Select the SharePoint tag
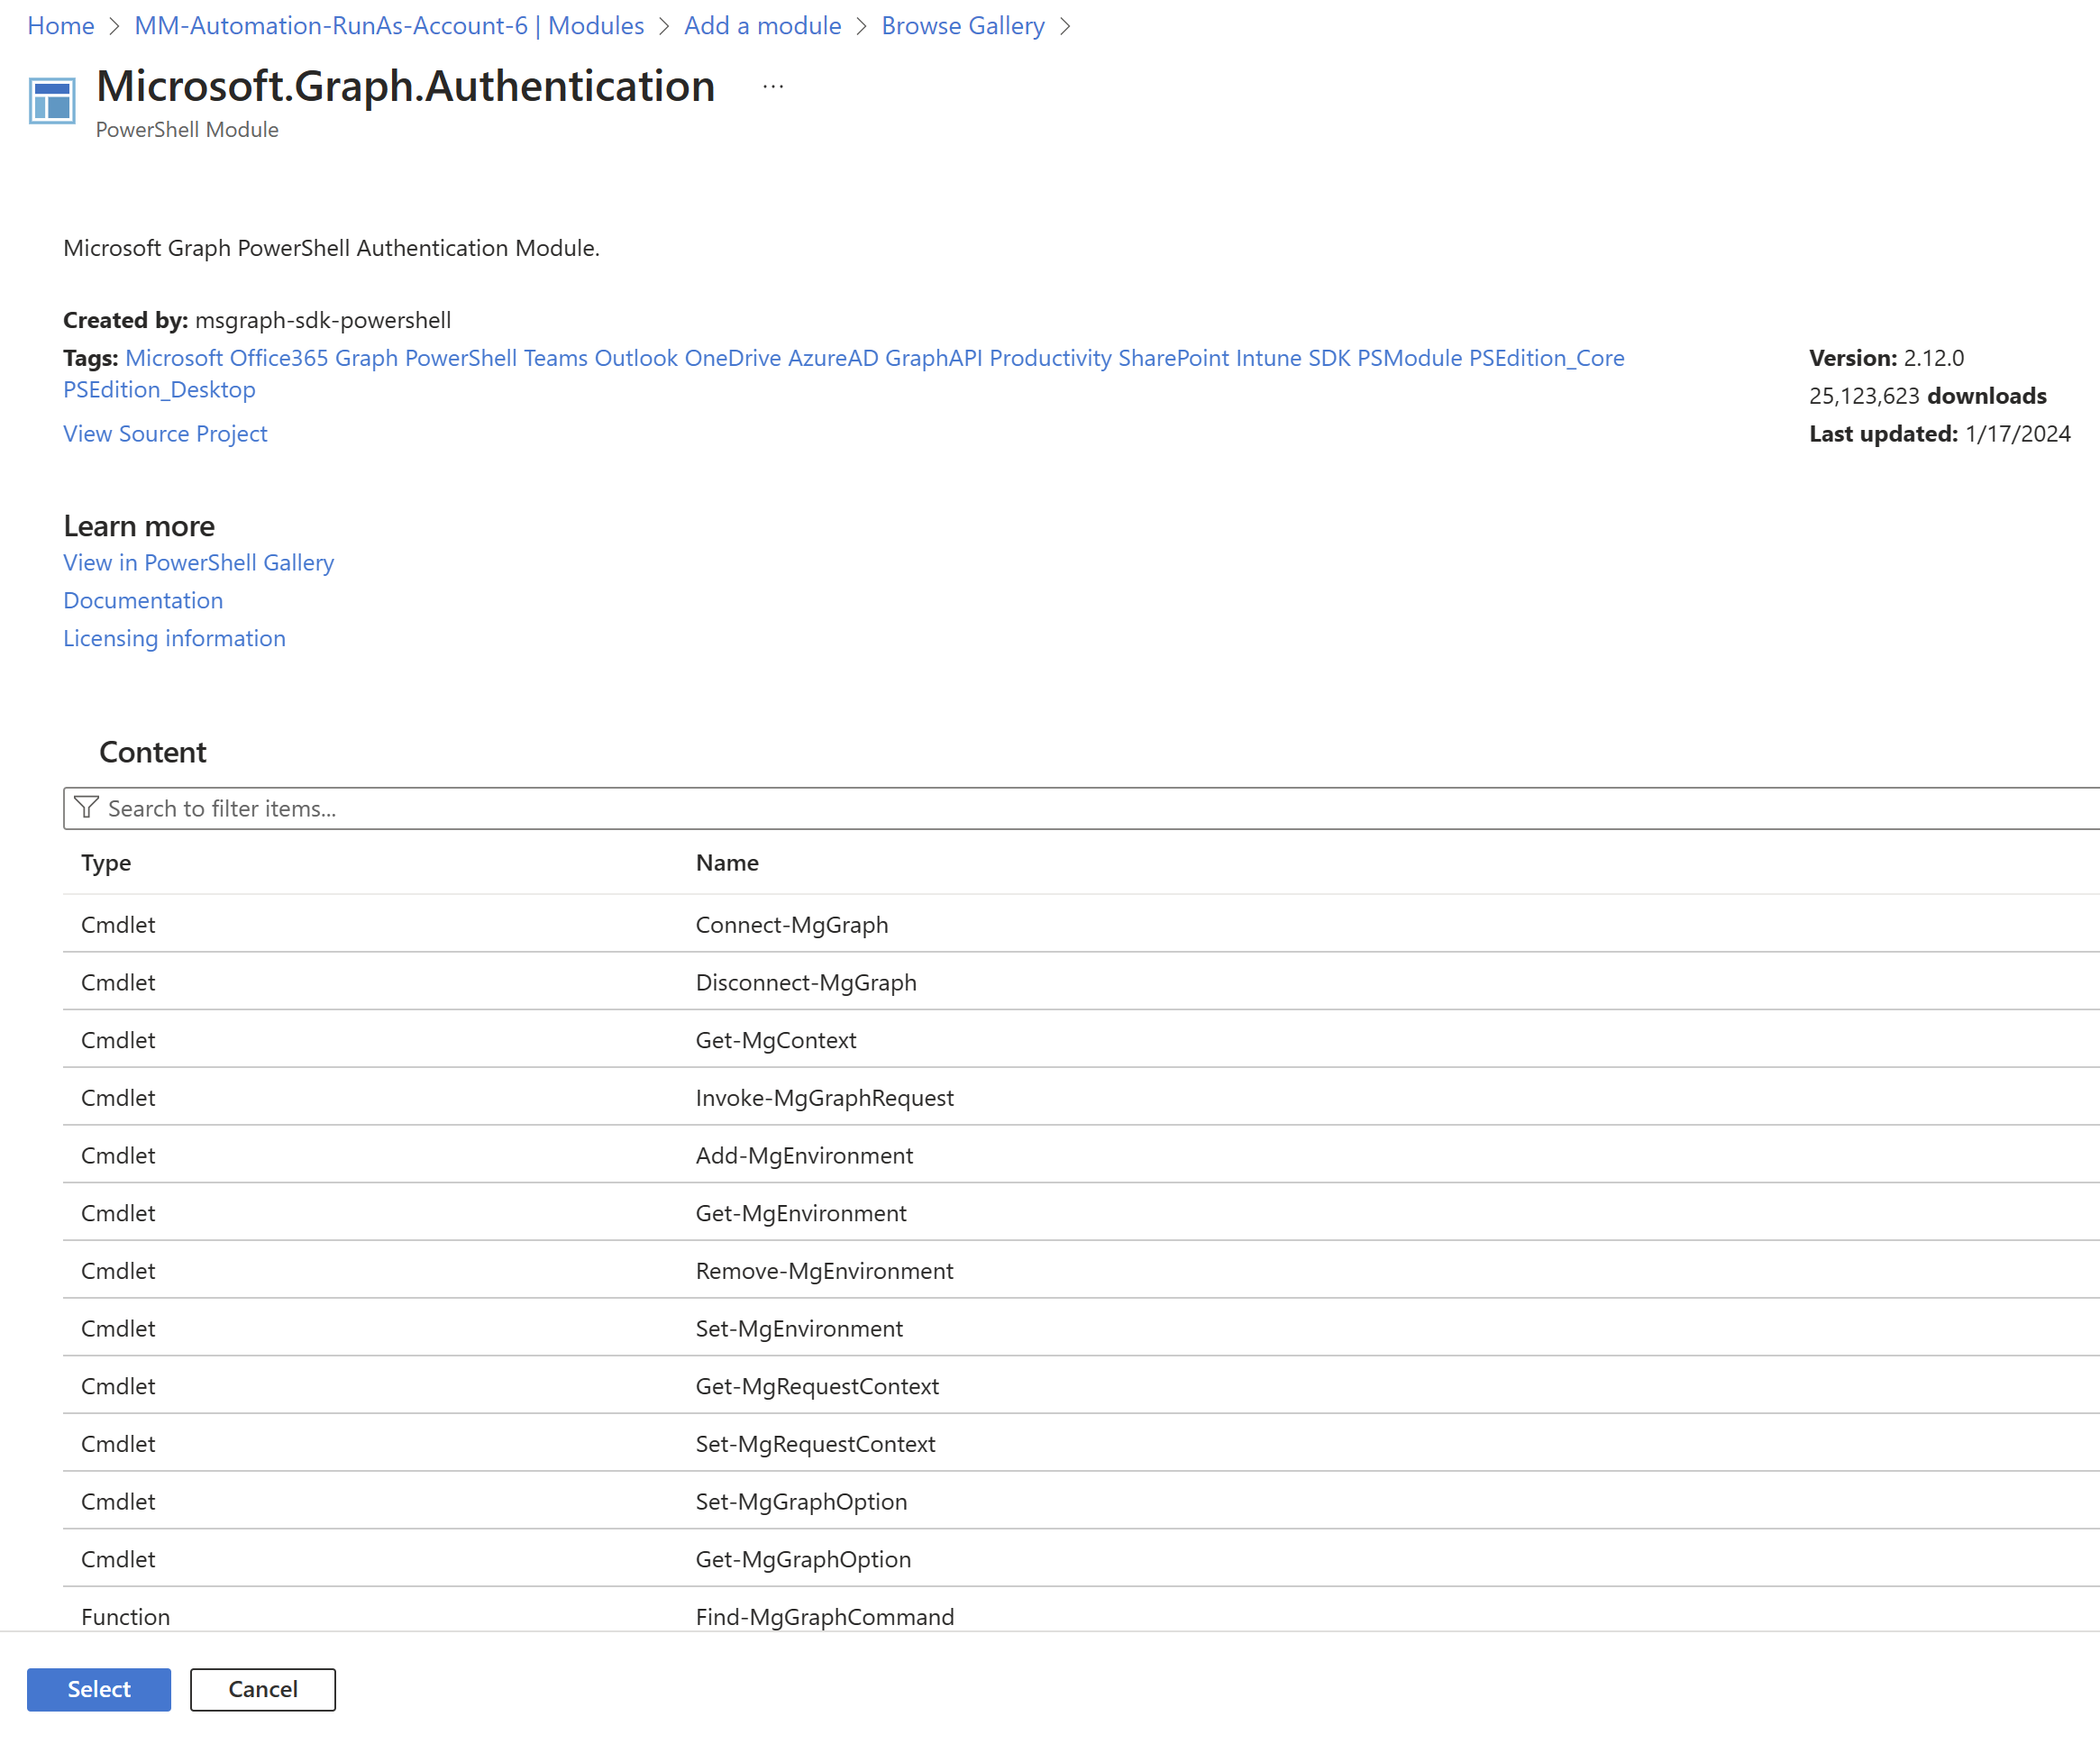 click(x=1173, y=357)
